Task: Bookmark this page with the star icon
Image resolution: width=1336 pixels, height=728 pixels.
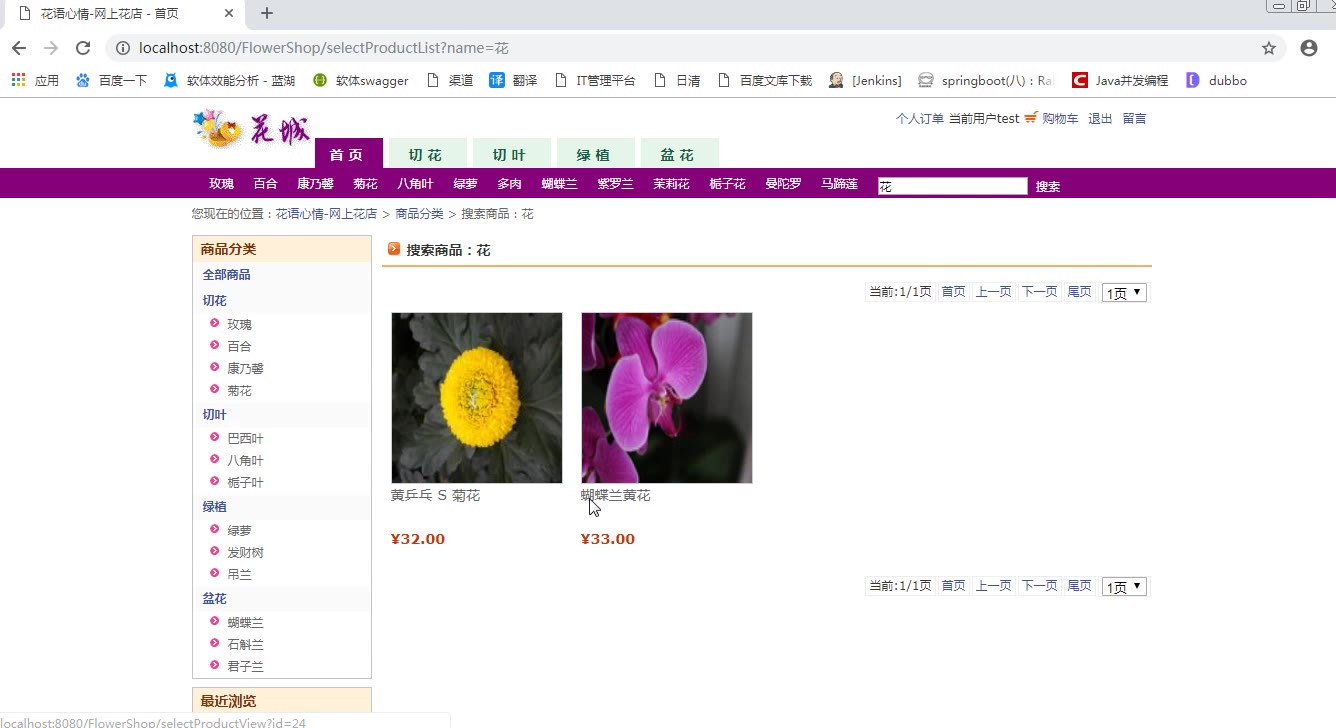Action: tap(1269, 48)
